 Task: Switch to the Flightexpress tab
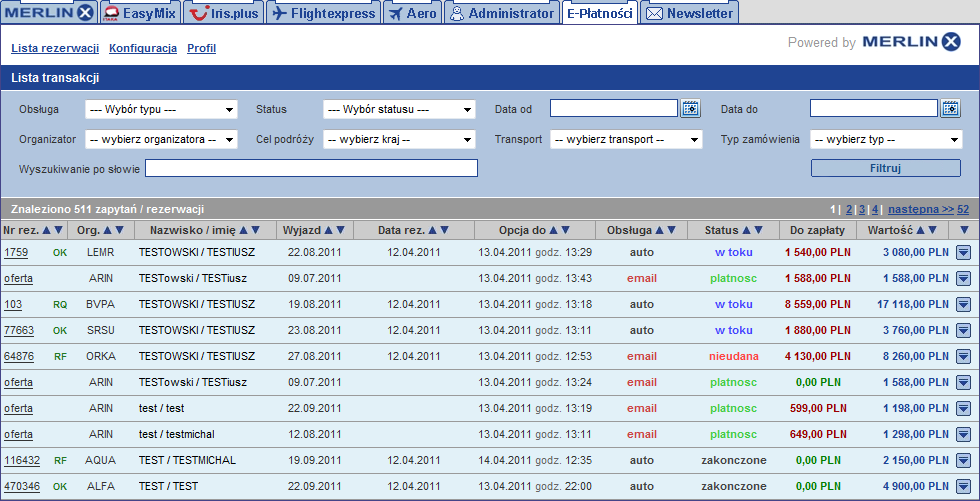[x=324, y=12]
